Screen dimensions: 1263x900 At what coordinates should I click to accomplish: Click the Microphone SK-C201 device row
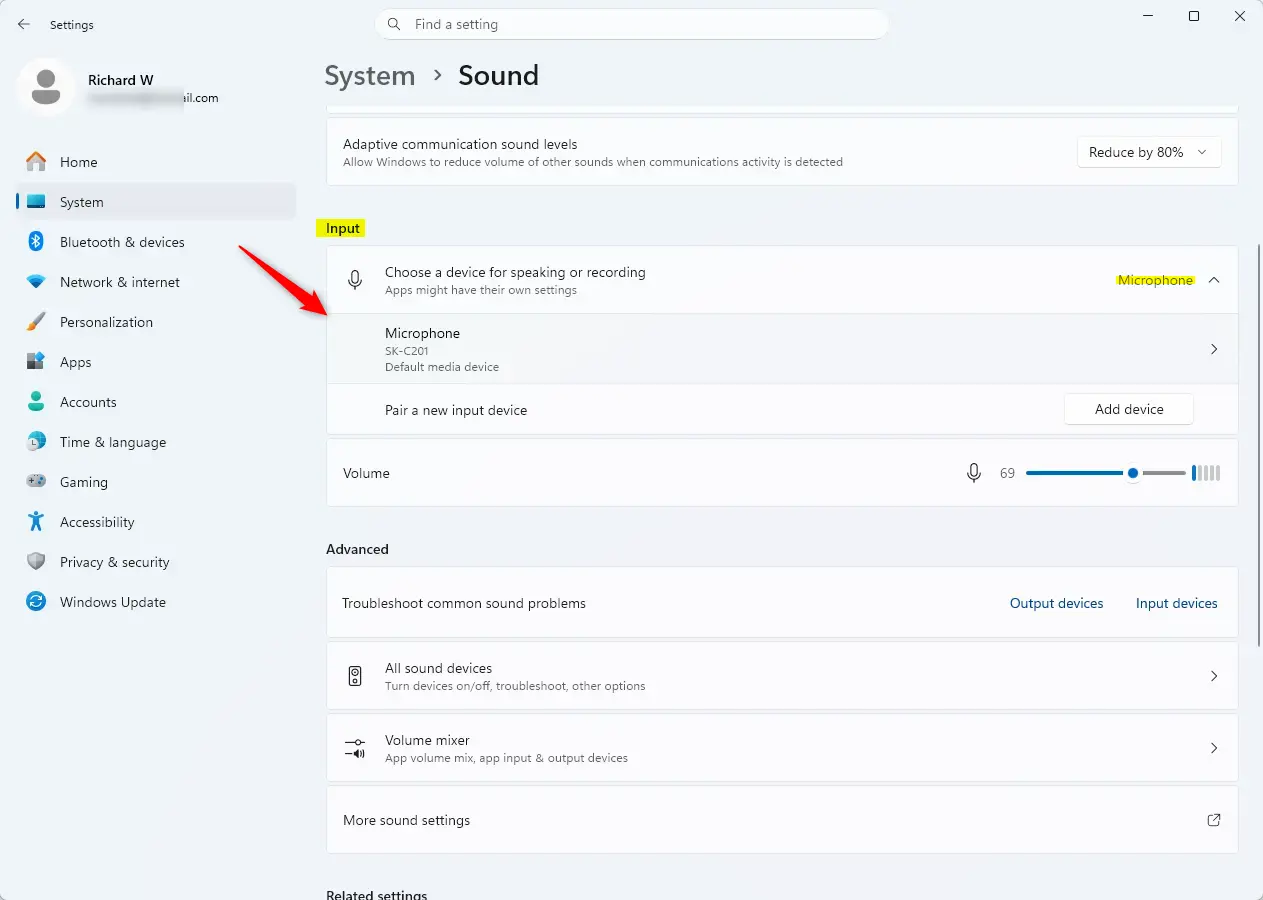[782, 349]
